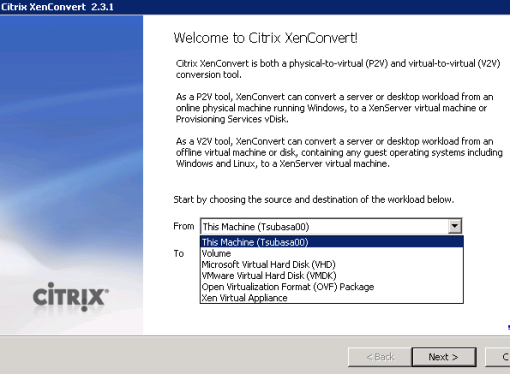Click the disabled < Back button
Image resolution: width=510 pixels, height=374 pixels.
point(380,357)
